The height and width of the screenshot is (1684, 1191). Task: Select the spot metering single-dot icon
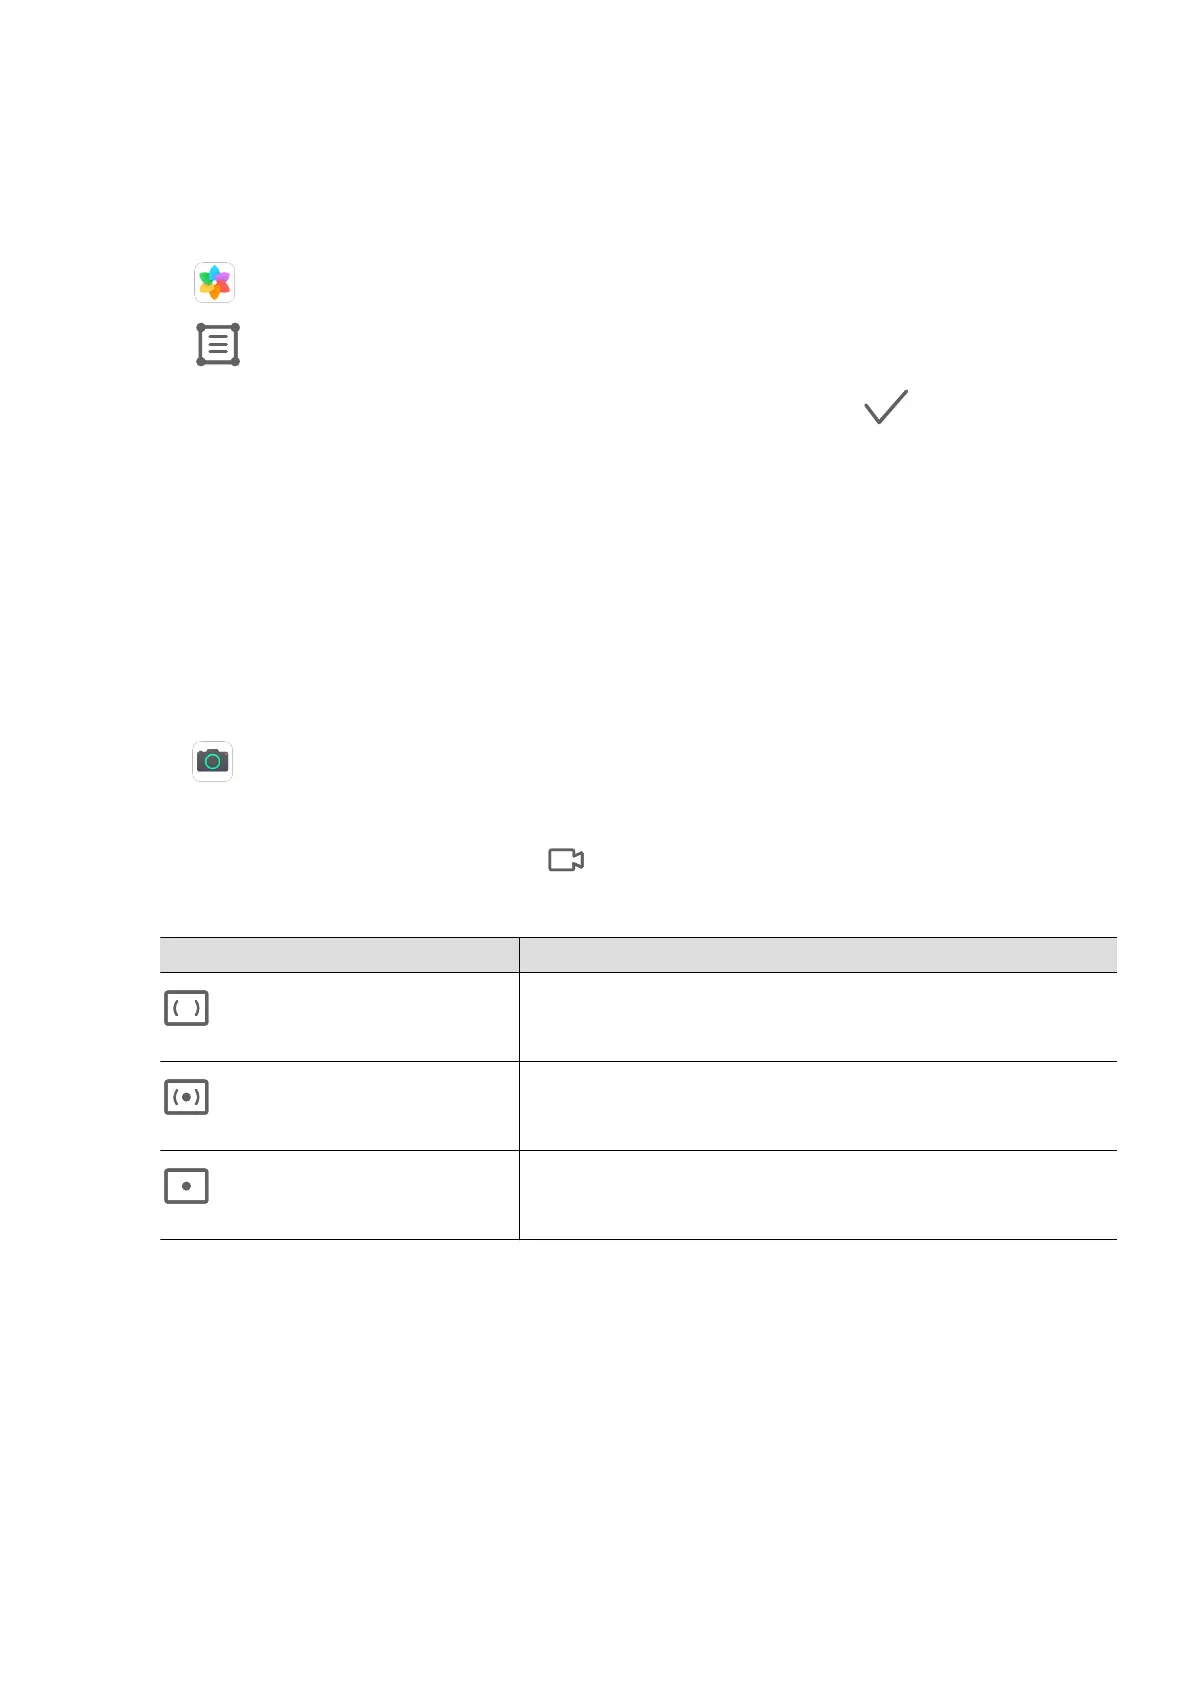pos(186,1186)
